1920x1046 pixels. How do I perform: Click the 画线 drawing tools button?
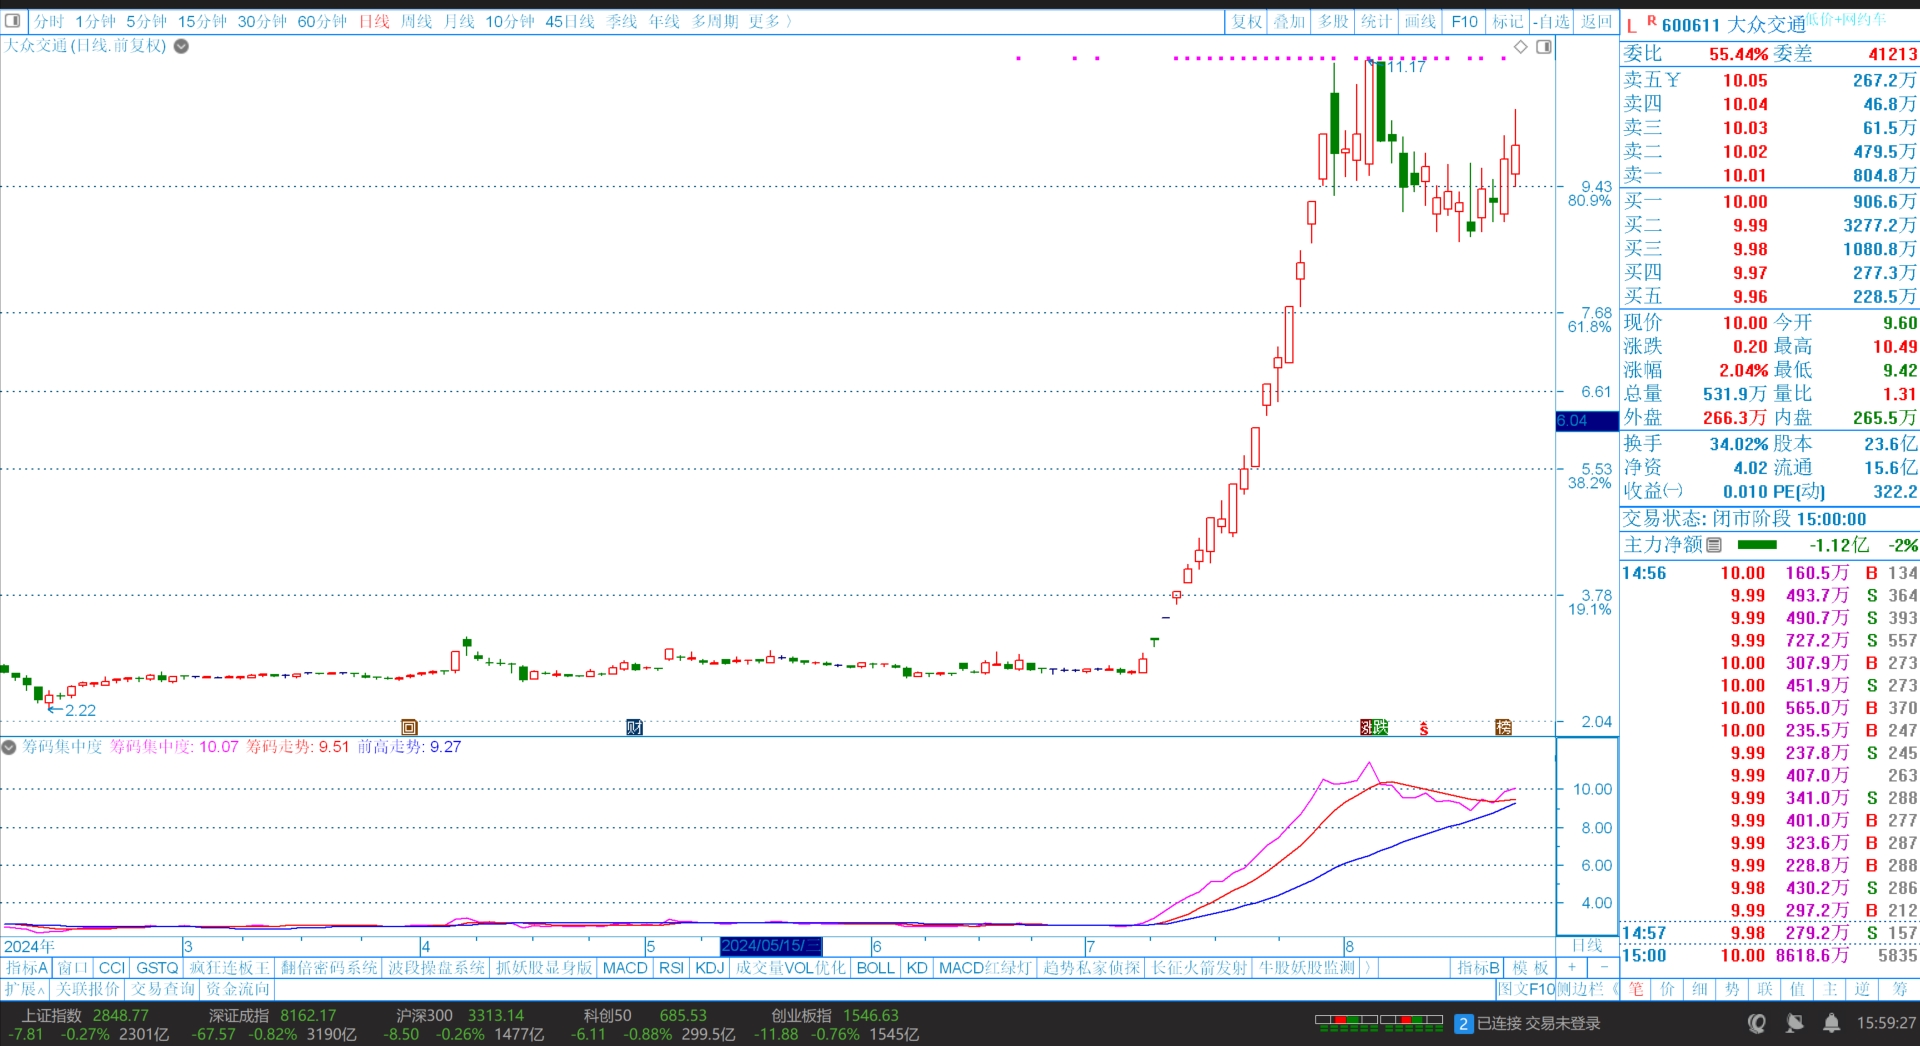click(1420, 21)
